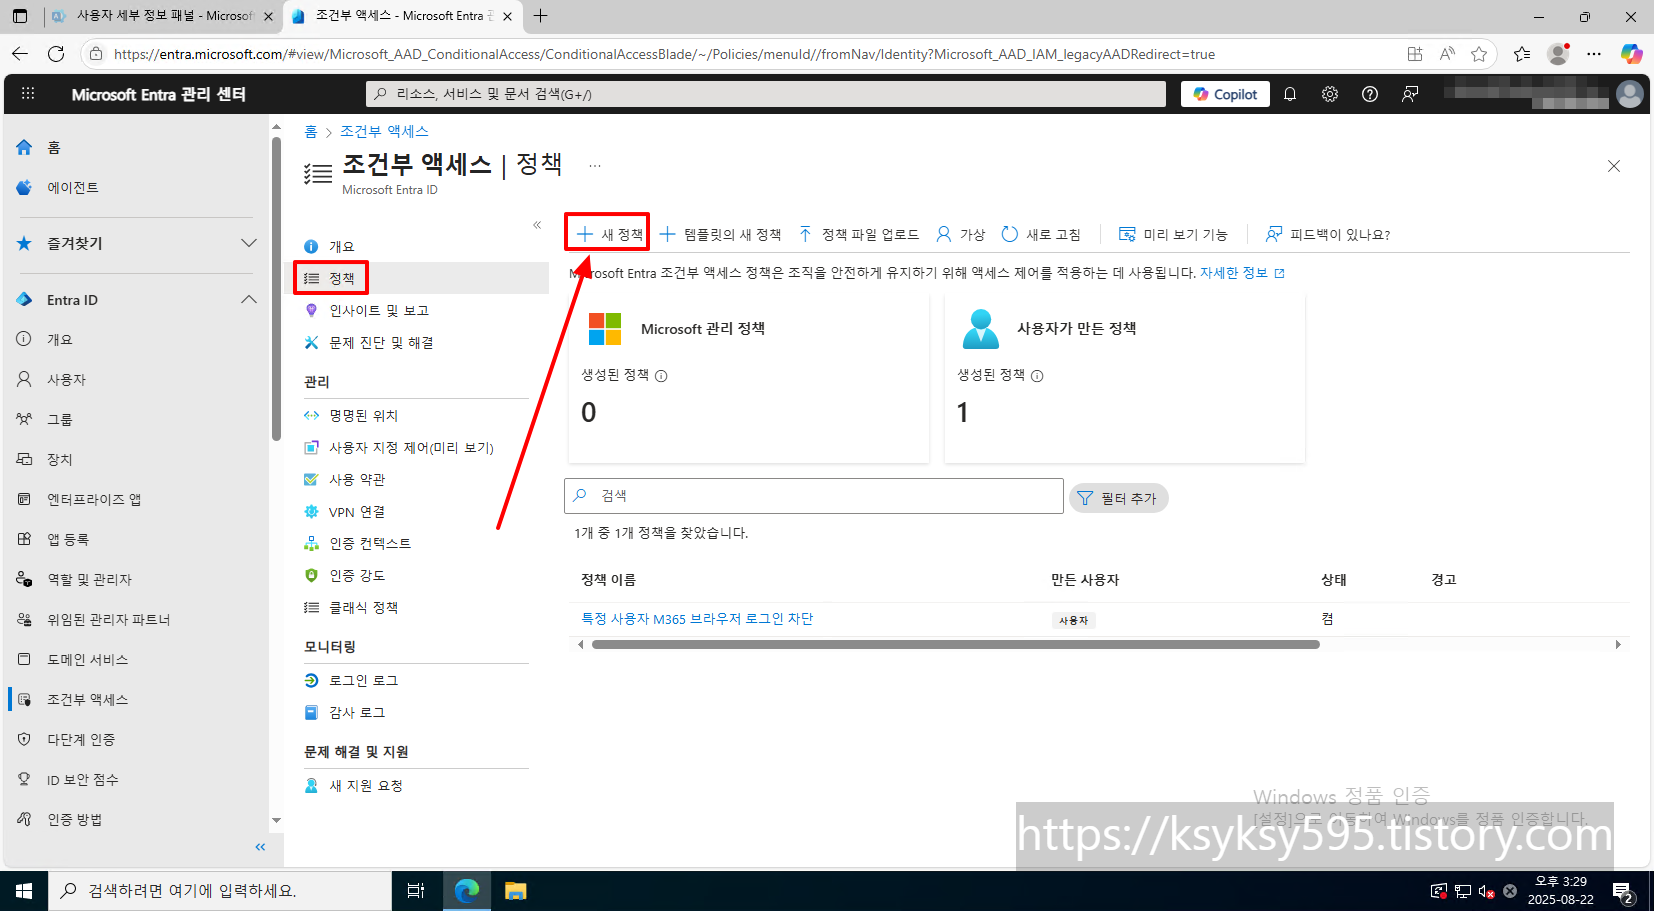Open feedback icon in Entra header
1654x911 pixels.
point(1410,94)
